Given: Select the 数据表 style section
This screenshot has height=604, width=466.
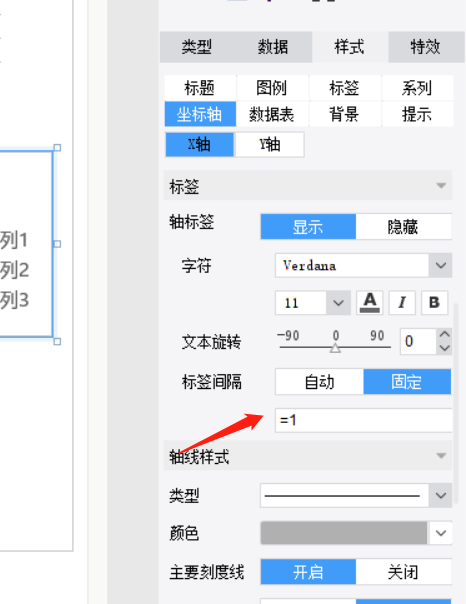Looking at the screenshot, I should (272, 114).
